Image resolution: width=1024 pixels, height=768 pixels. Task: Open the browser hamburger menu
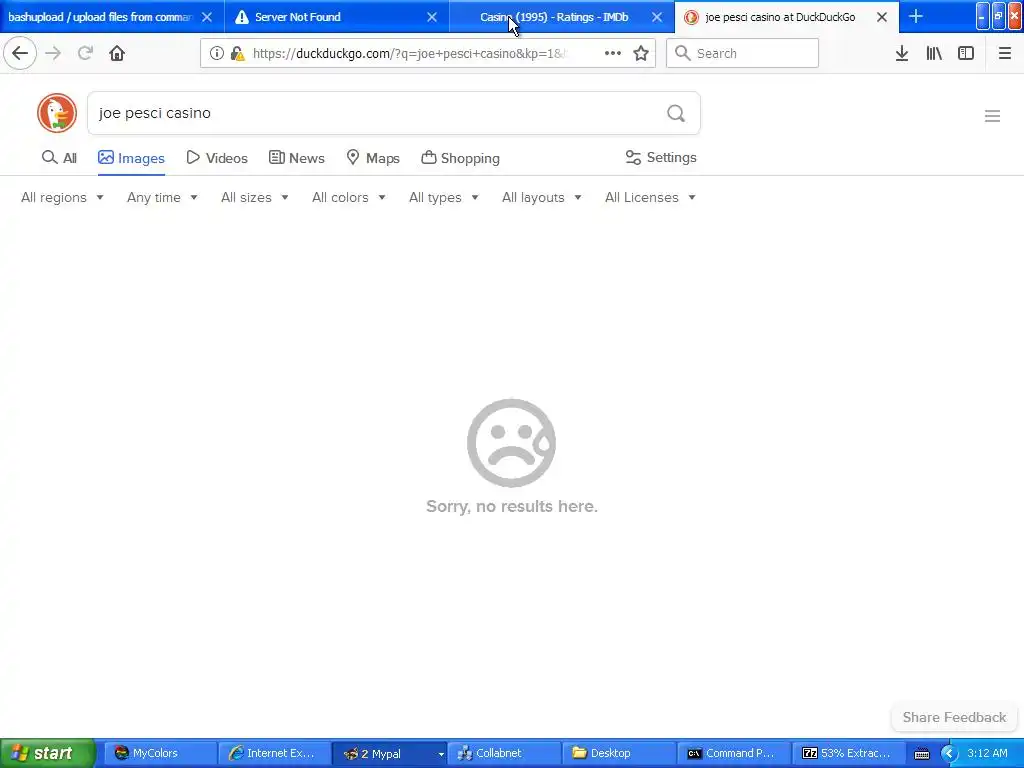(1004, 53)
